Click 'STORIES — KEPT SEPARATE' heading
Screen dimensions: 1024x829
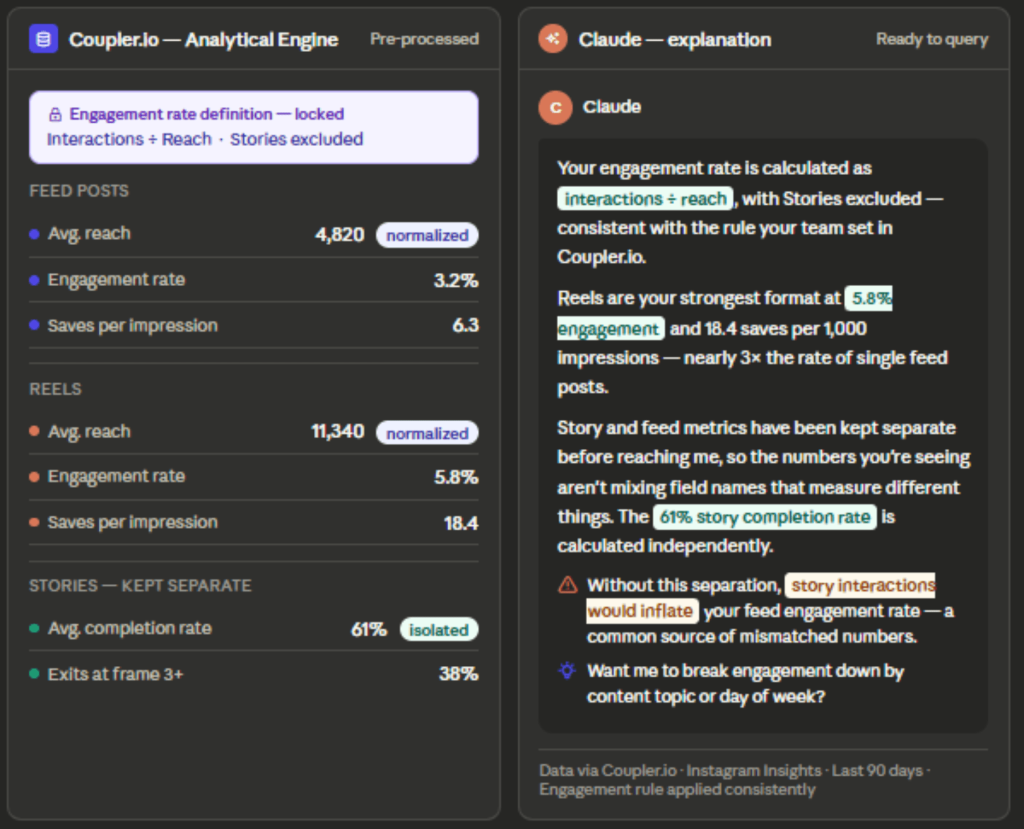[x=140, y=585]
